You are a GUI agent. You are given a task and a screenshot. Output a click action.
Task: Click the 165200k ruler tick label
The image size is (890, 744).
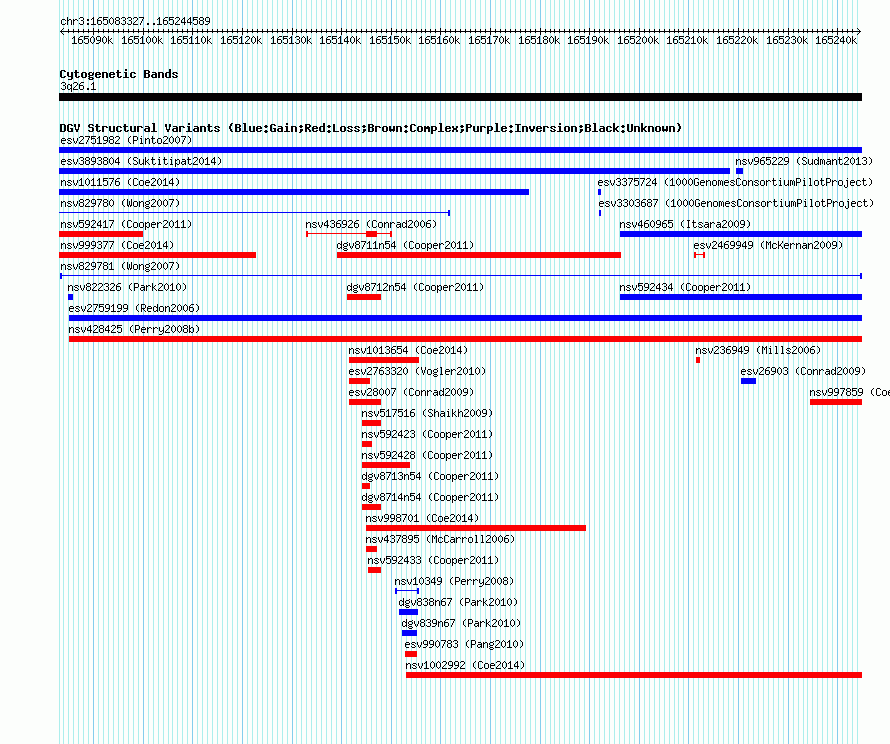point(638,40)
